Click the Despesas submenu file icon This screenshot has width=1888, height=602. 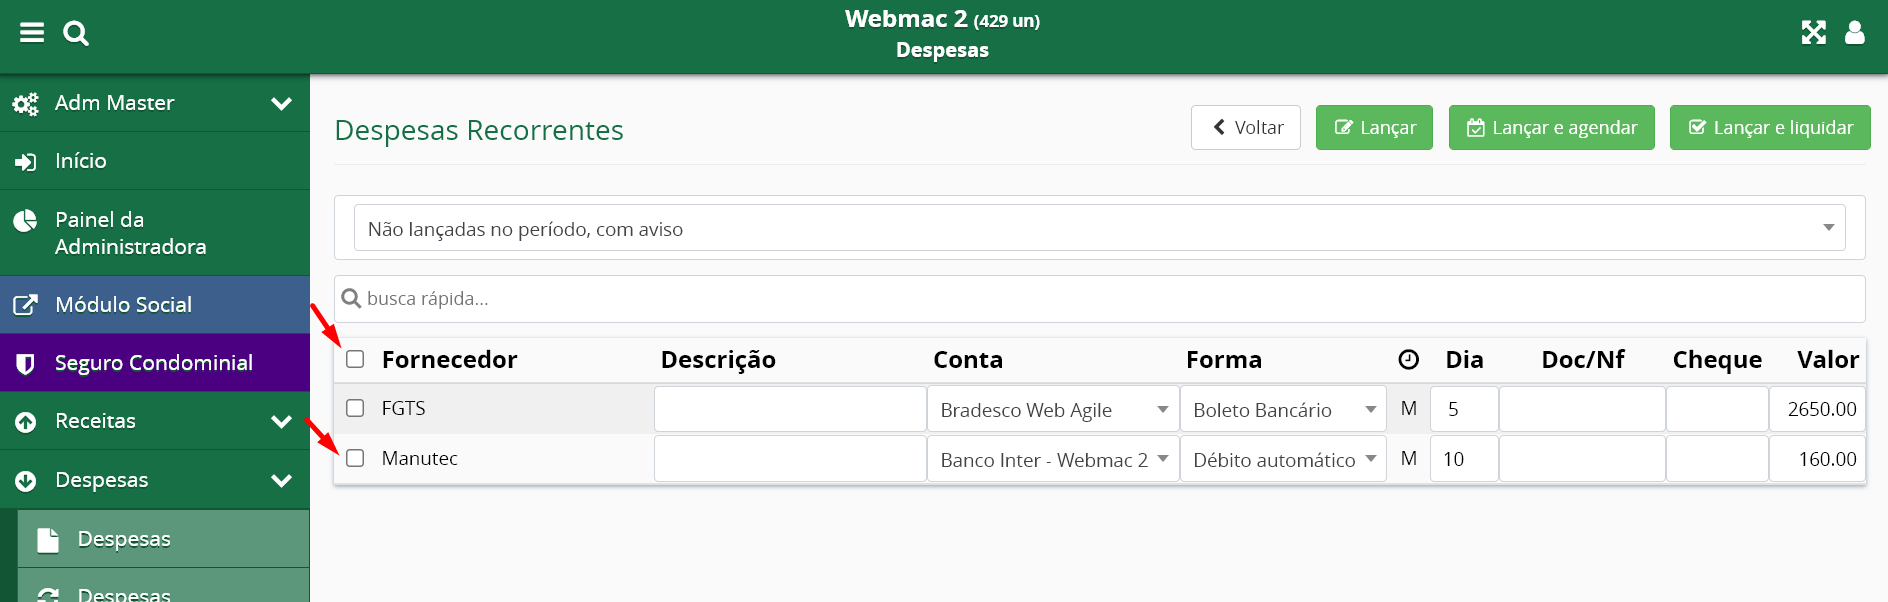(x=48, y=540)
